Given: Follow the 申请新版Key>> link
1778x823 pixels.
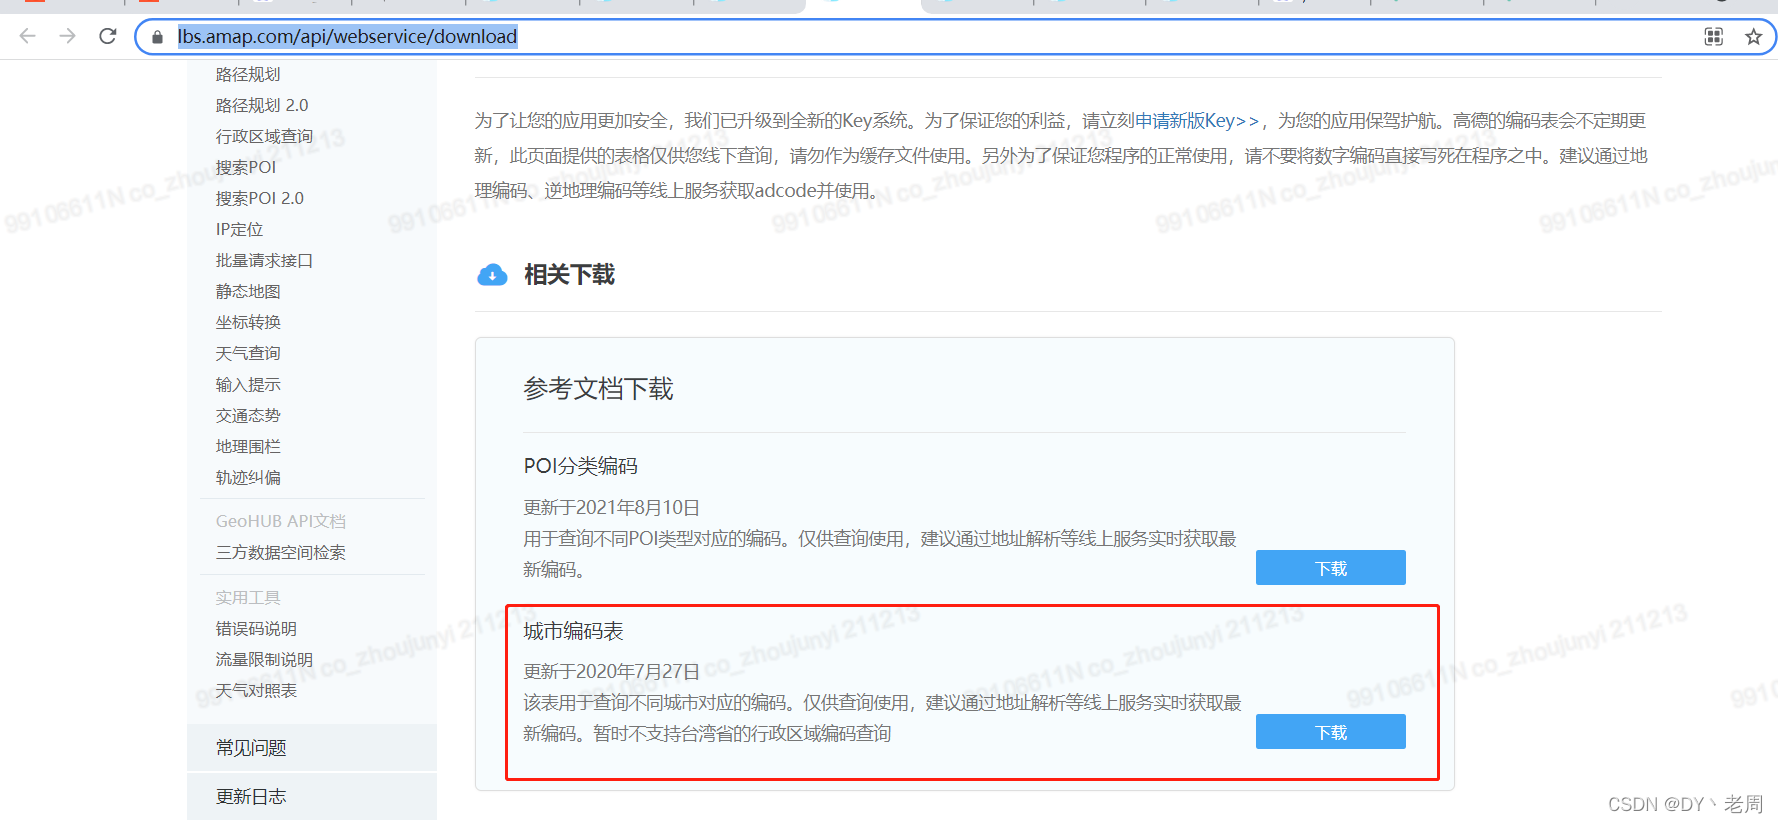Looking at the screenshot, I should [x=1197, y=121].
